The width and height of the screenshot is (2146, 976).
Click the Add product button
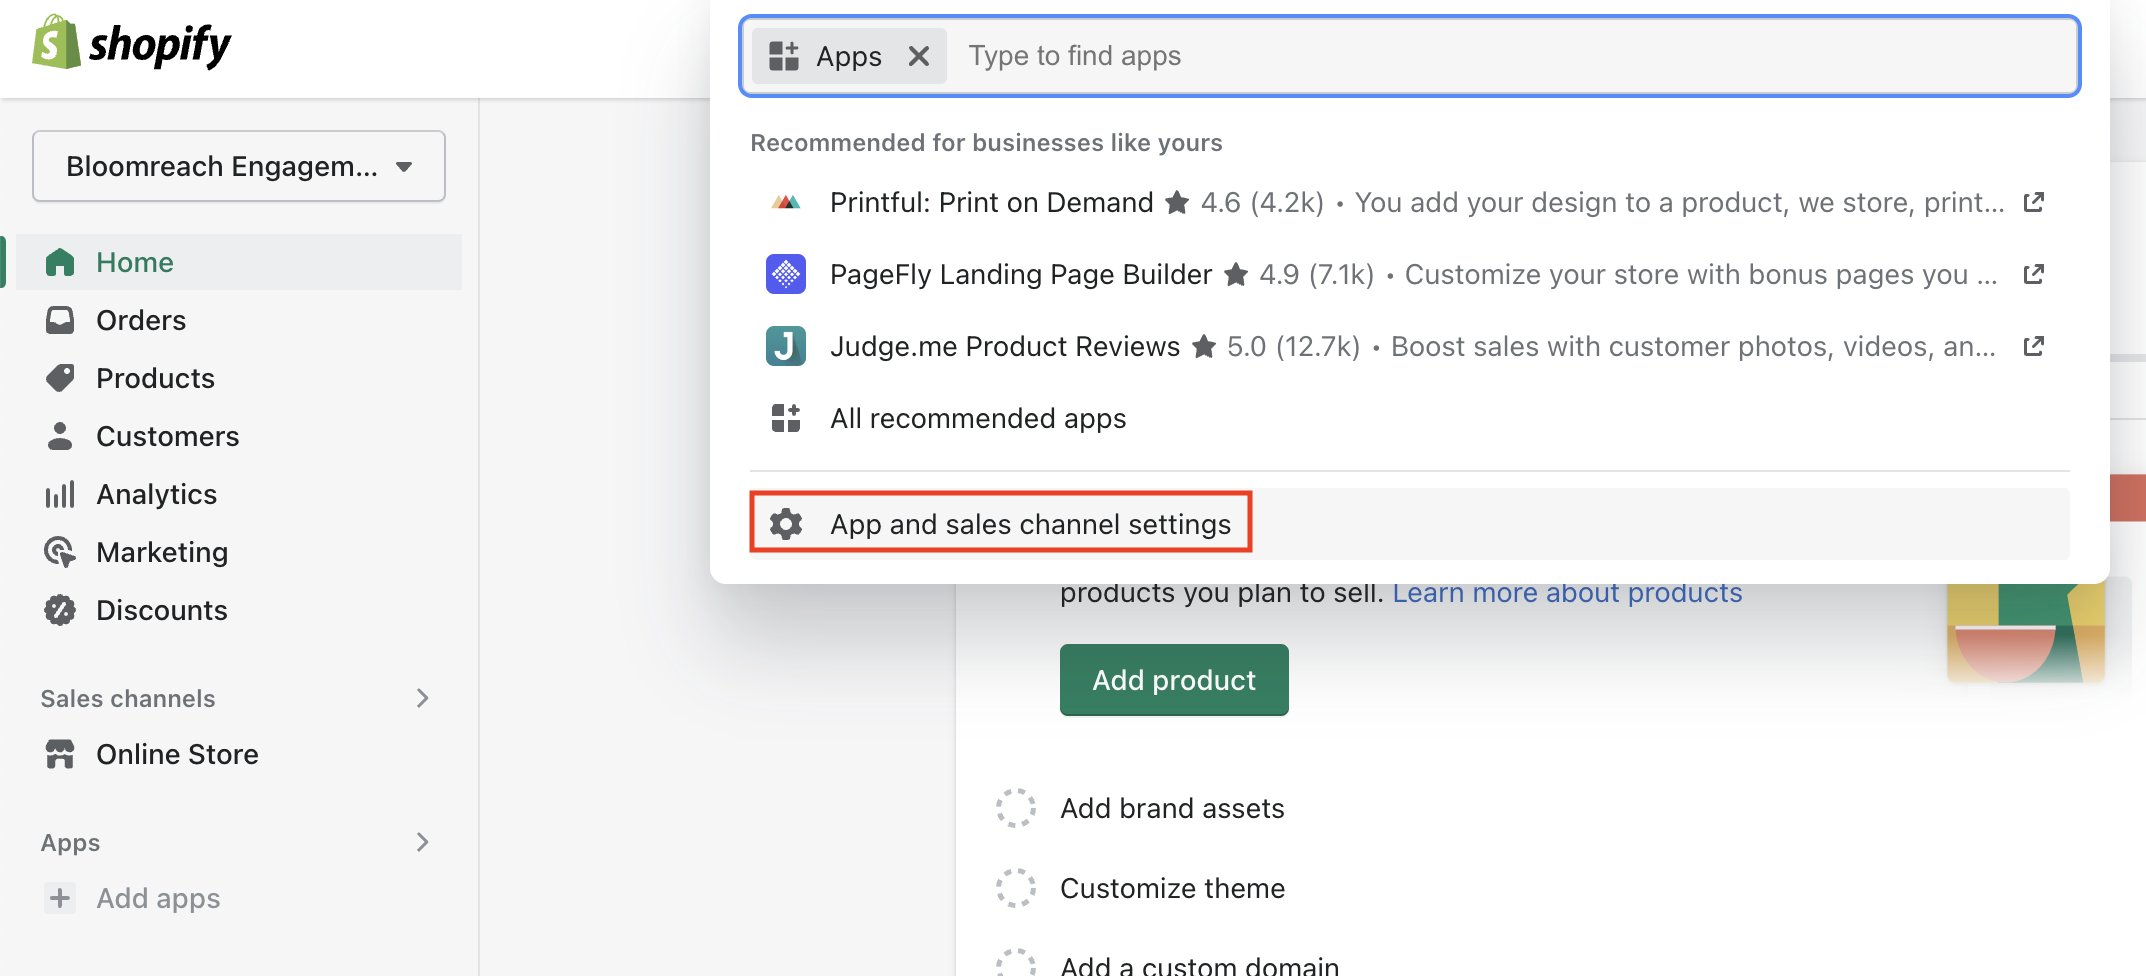1174,680
